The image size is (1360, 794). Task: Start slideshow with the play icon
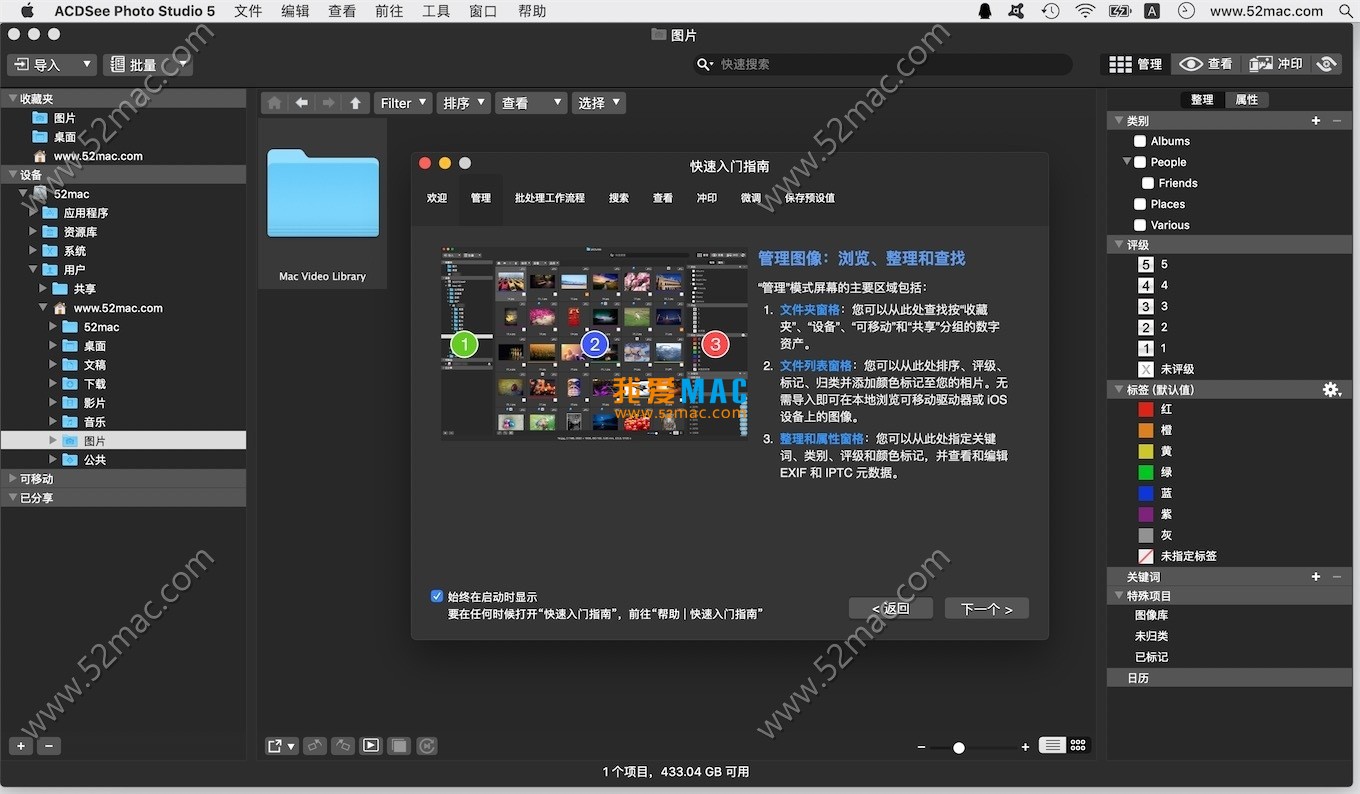[x=371, y=746]
